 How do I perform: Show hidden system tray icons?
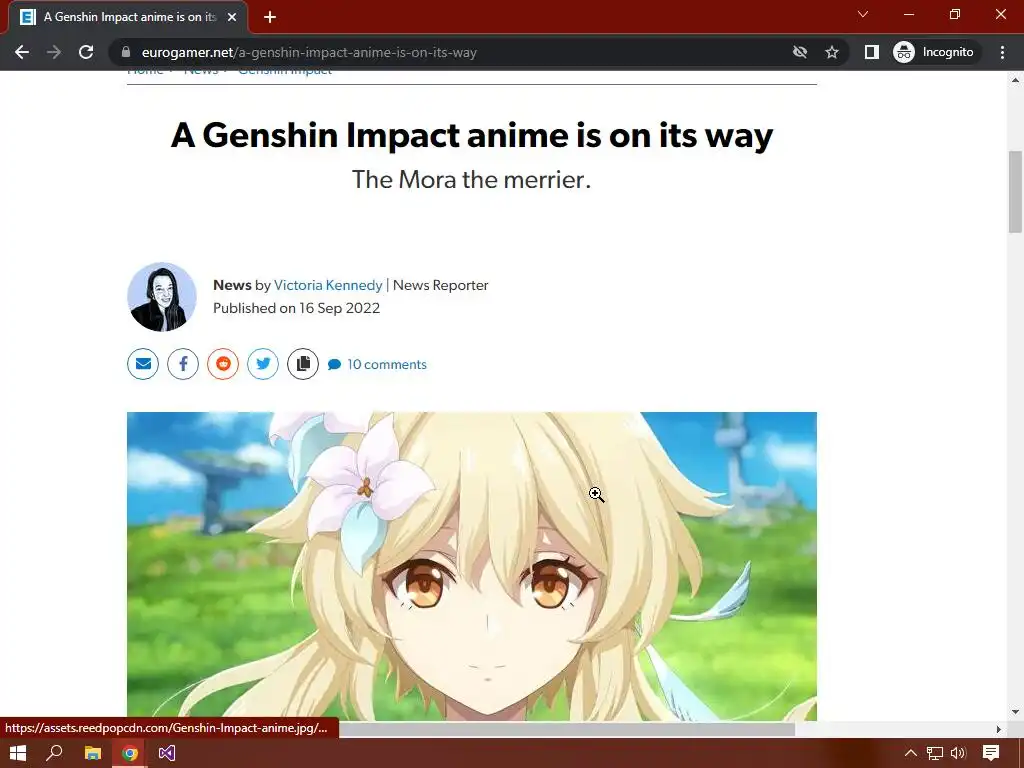point(910,753)
